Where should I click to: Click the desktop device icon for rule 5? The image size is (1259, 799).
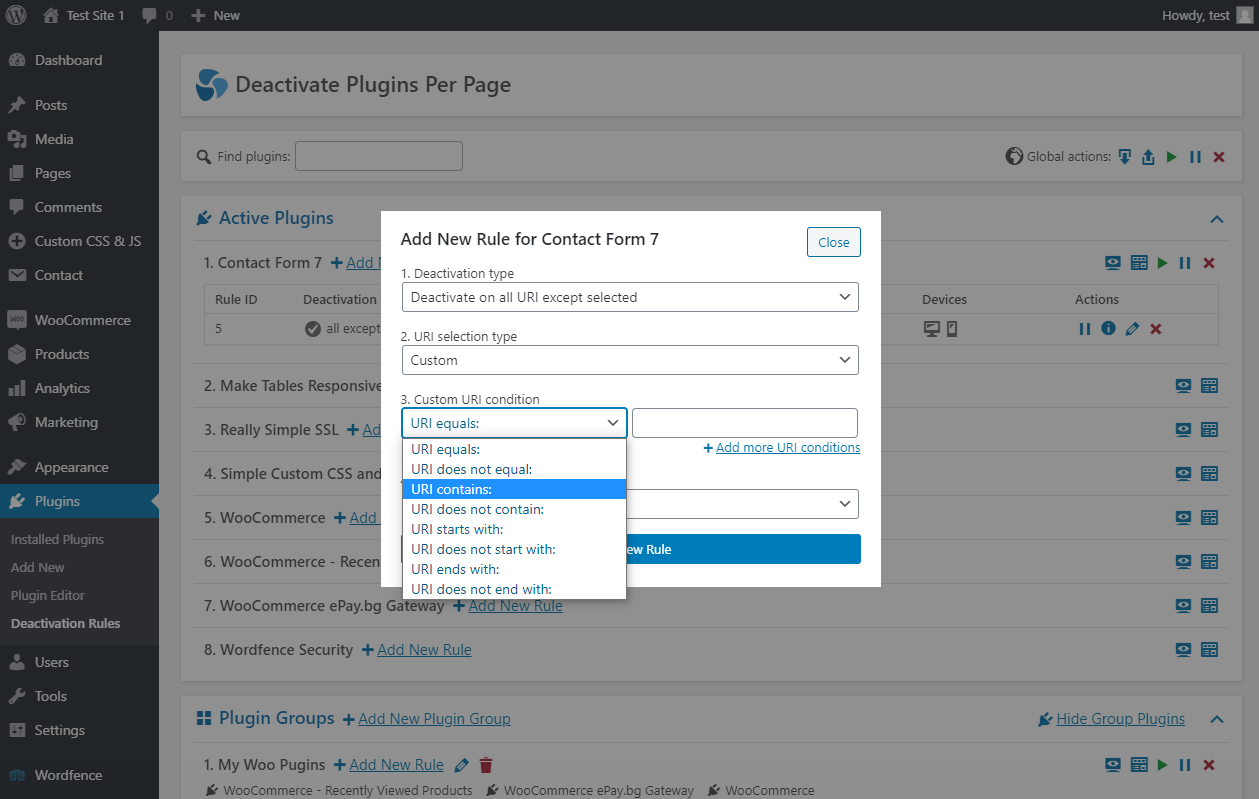click(x=932, y=328)
